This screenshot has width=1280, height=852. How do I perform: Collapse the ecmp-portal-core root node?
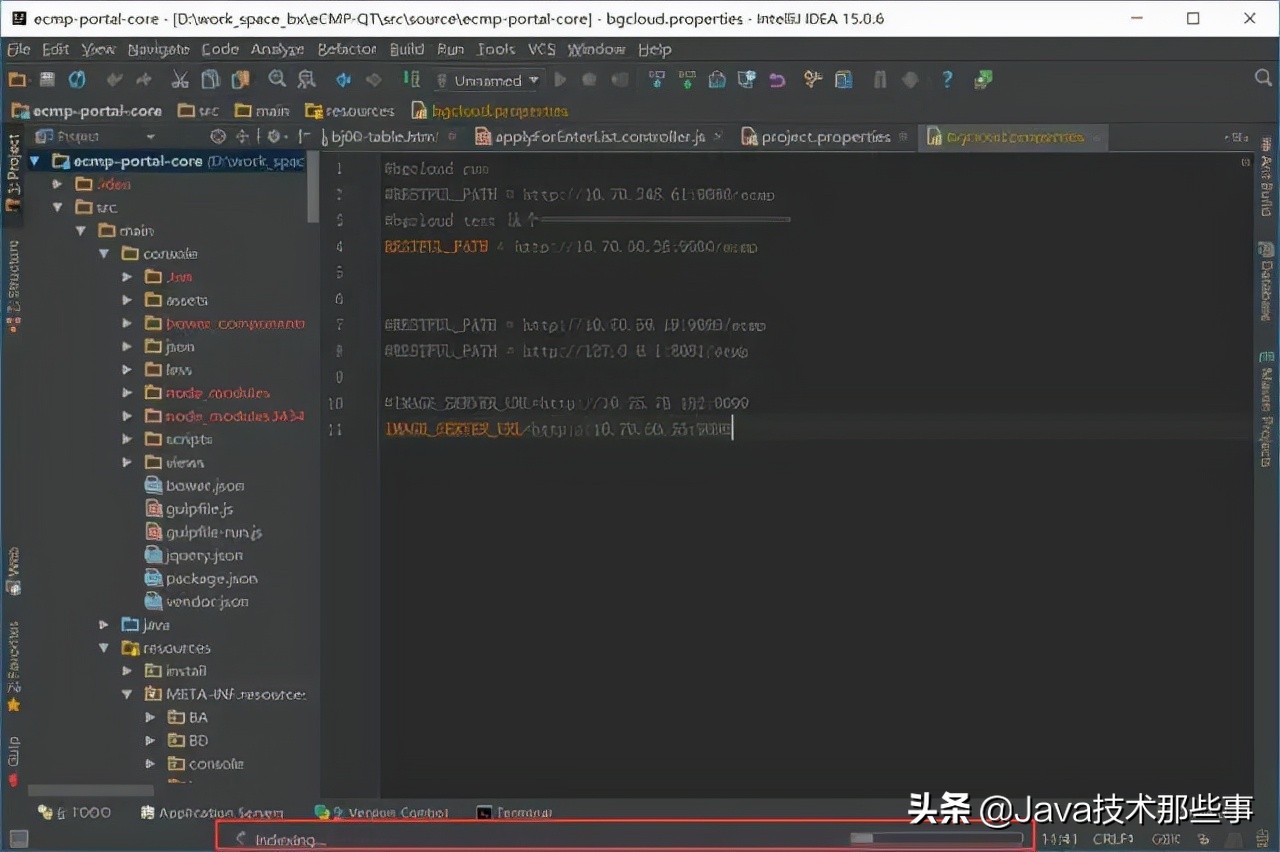point(35,161)
